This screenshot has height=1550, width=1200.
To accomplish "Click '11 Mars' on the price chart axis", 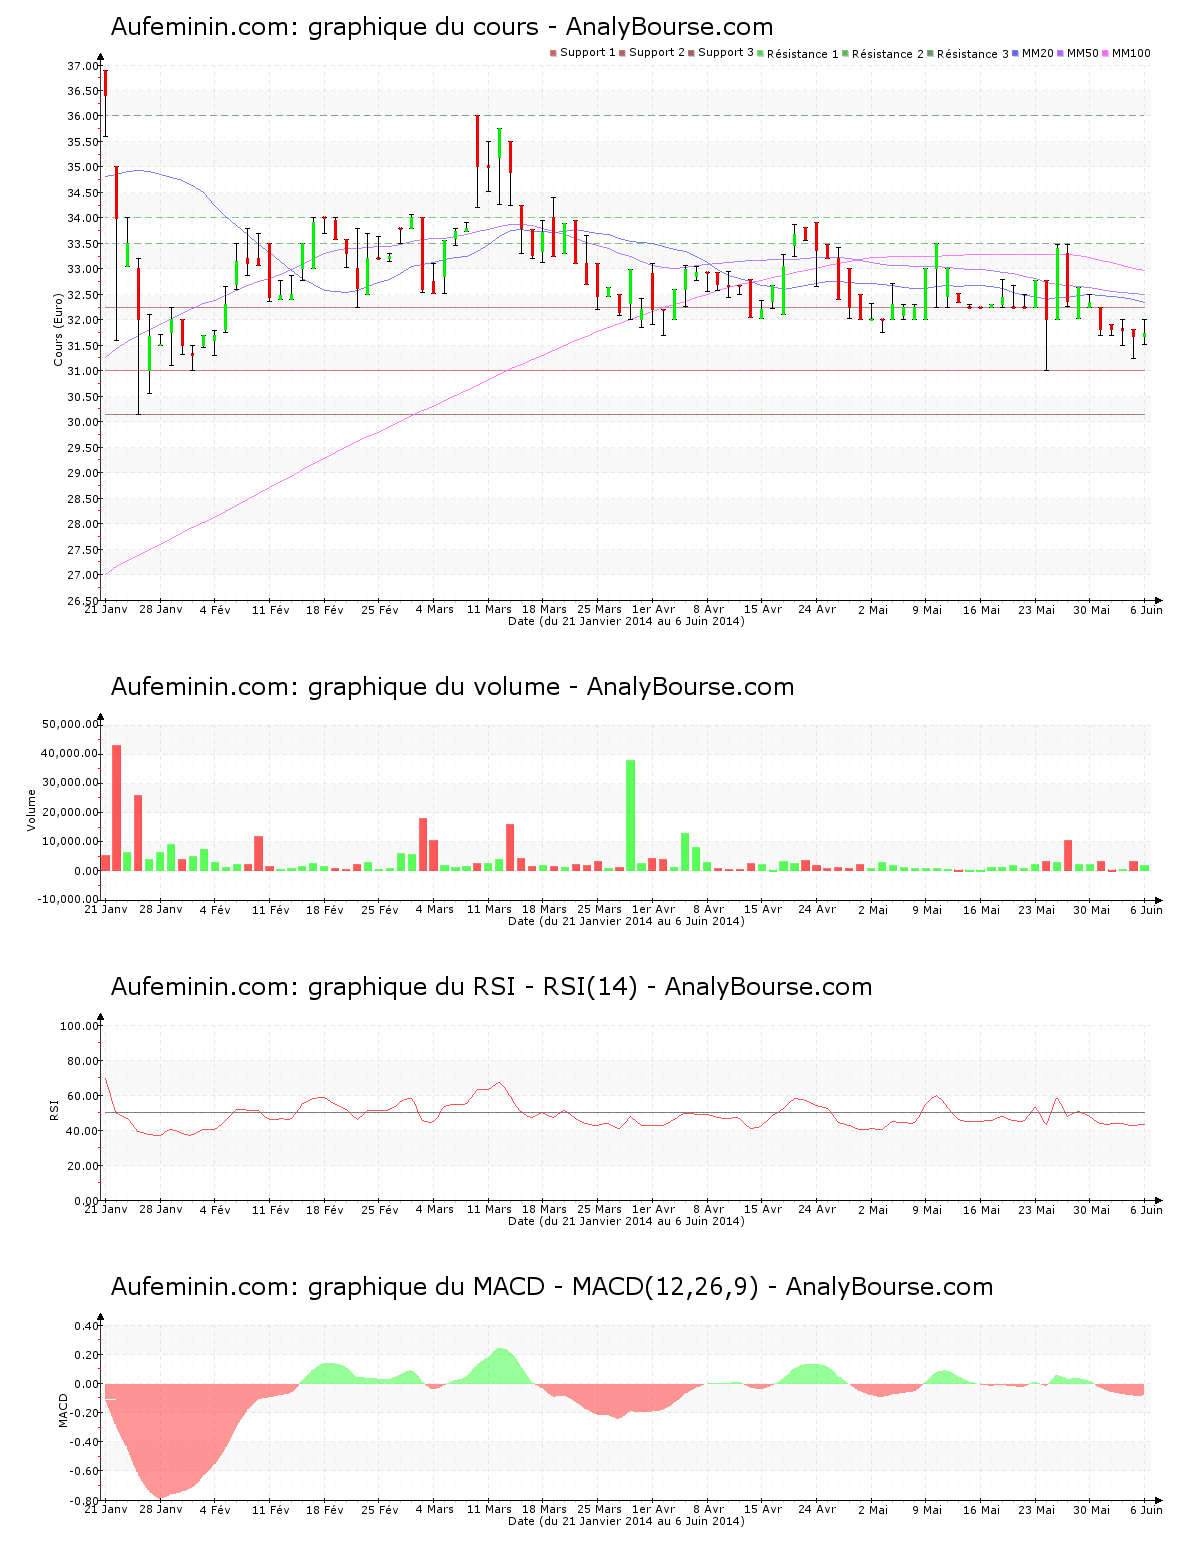I will [x=489, y=609].
